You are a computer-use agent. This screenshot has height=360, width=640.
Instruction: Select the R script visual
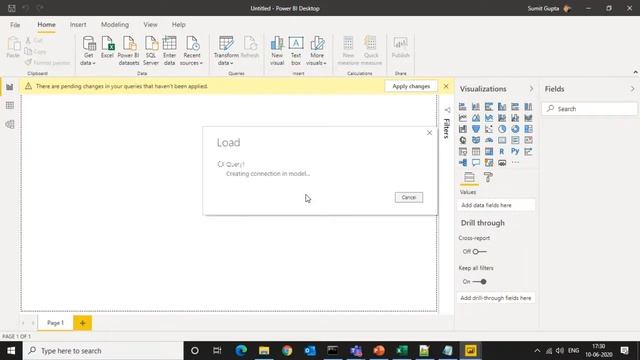pyautogui.click(x=502, y=151)
